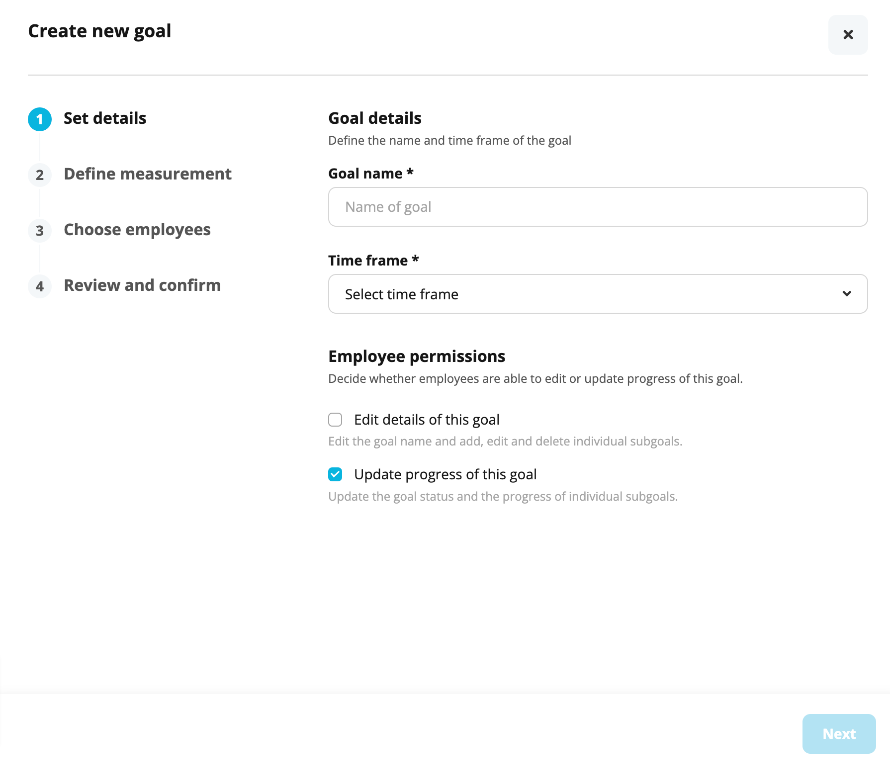Open the Choose employees step
Screen dimensions: 890x763
[x=137, y=229]
